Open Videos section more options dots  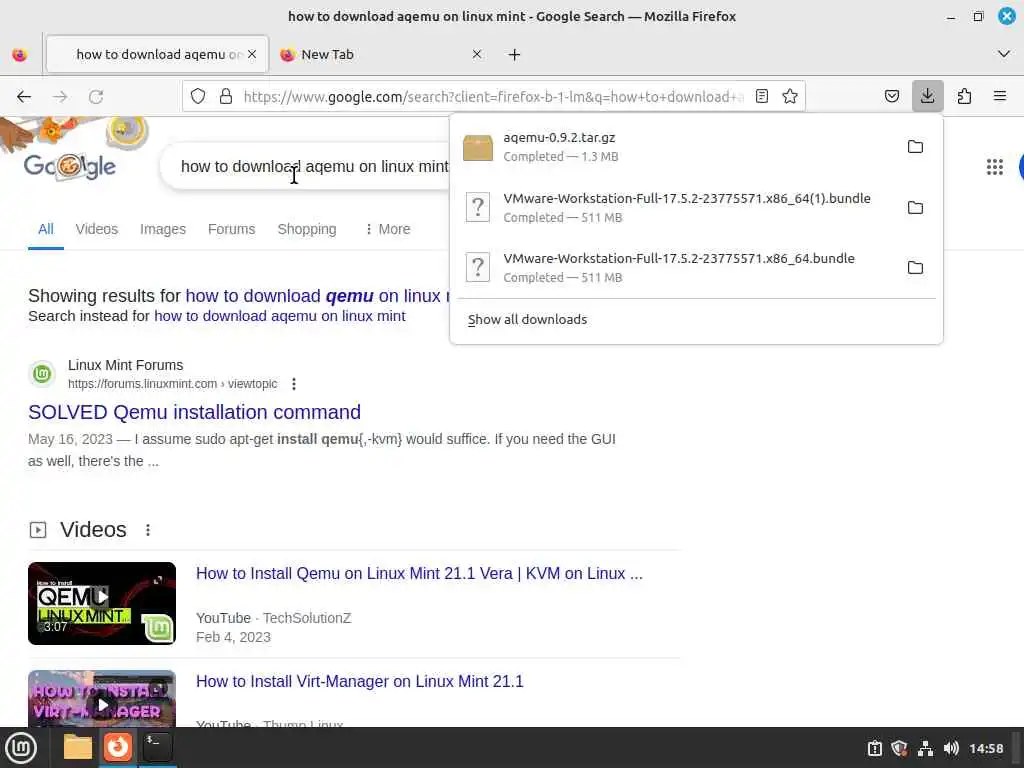click(148, 530)
